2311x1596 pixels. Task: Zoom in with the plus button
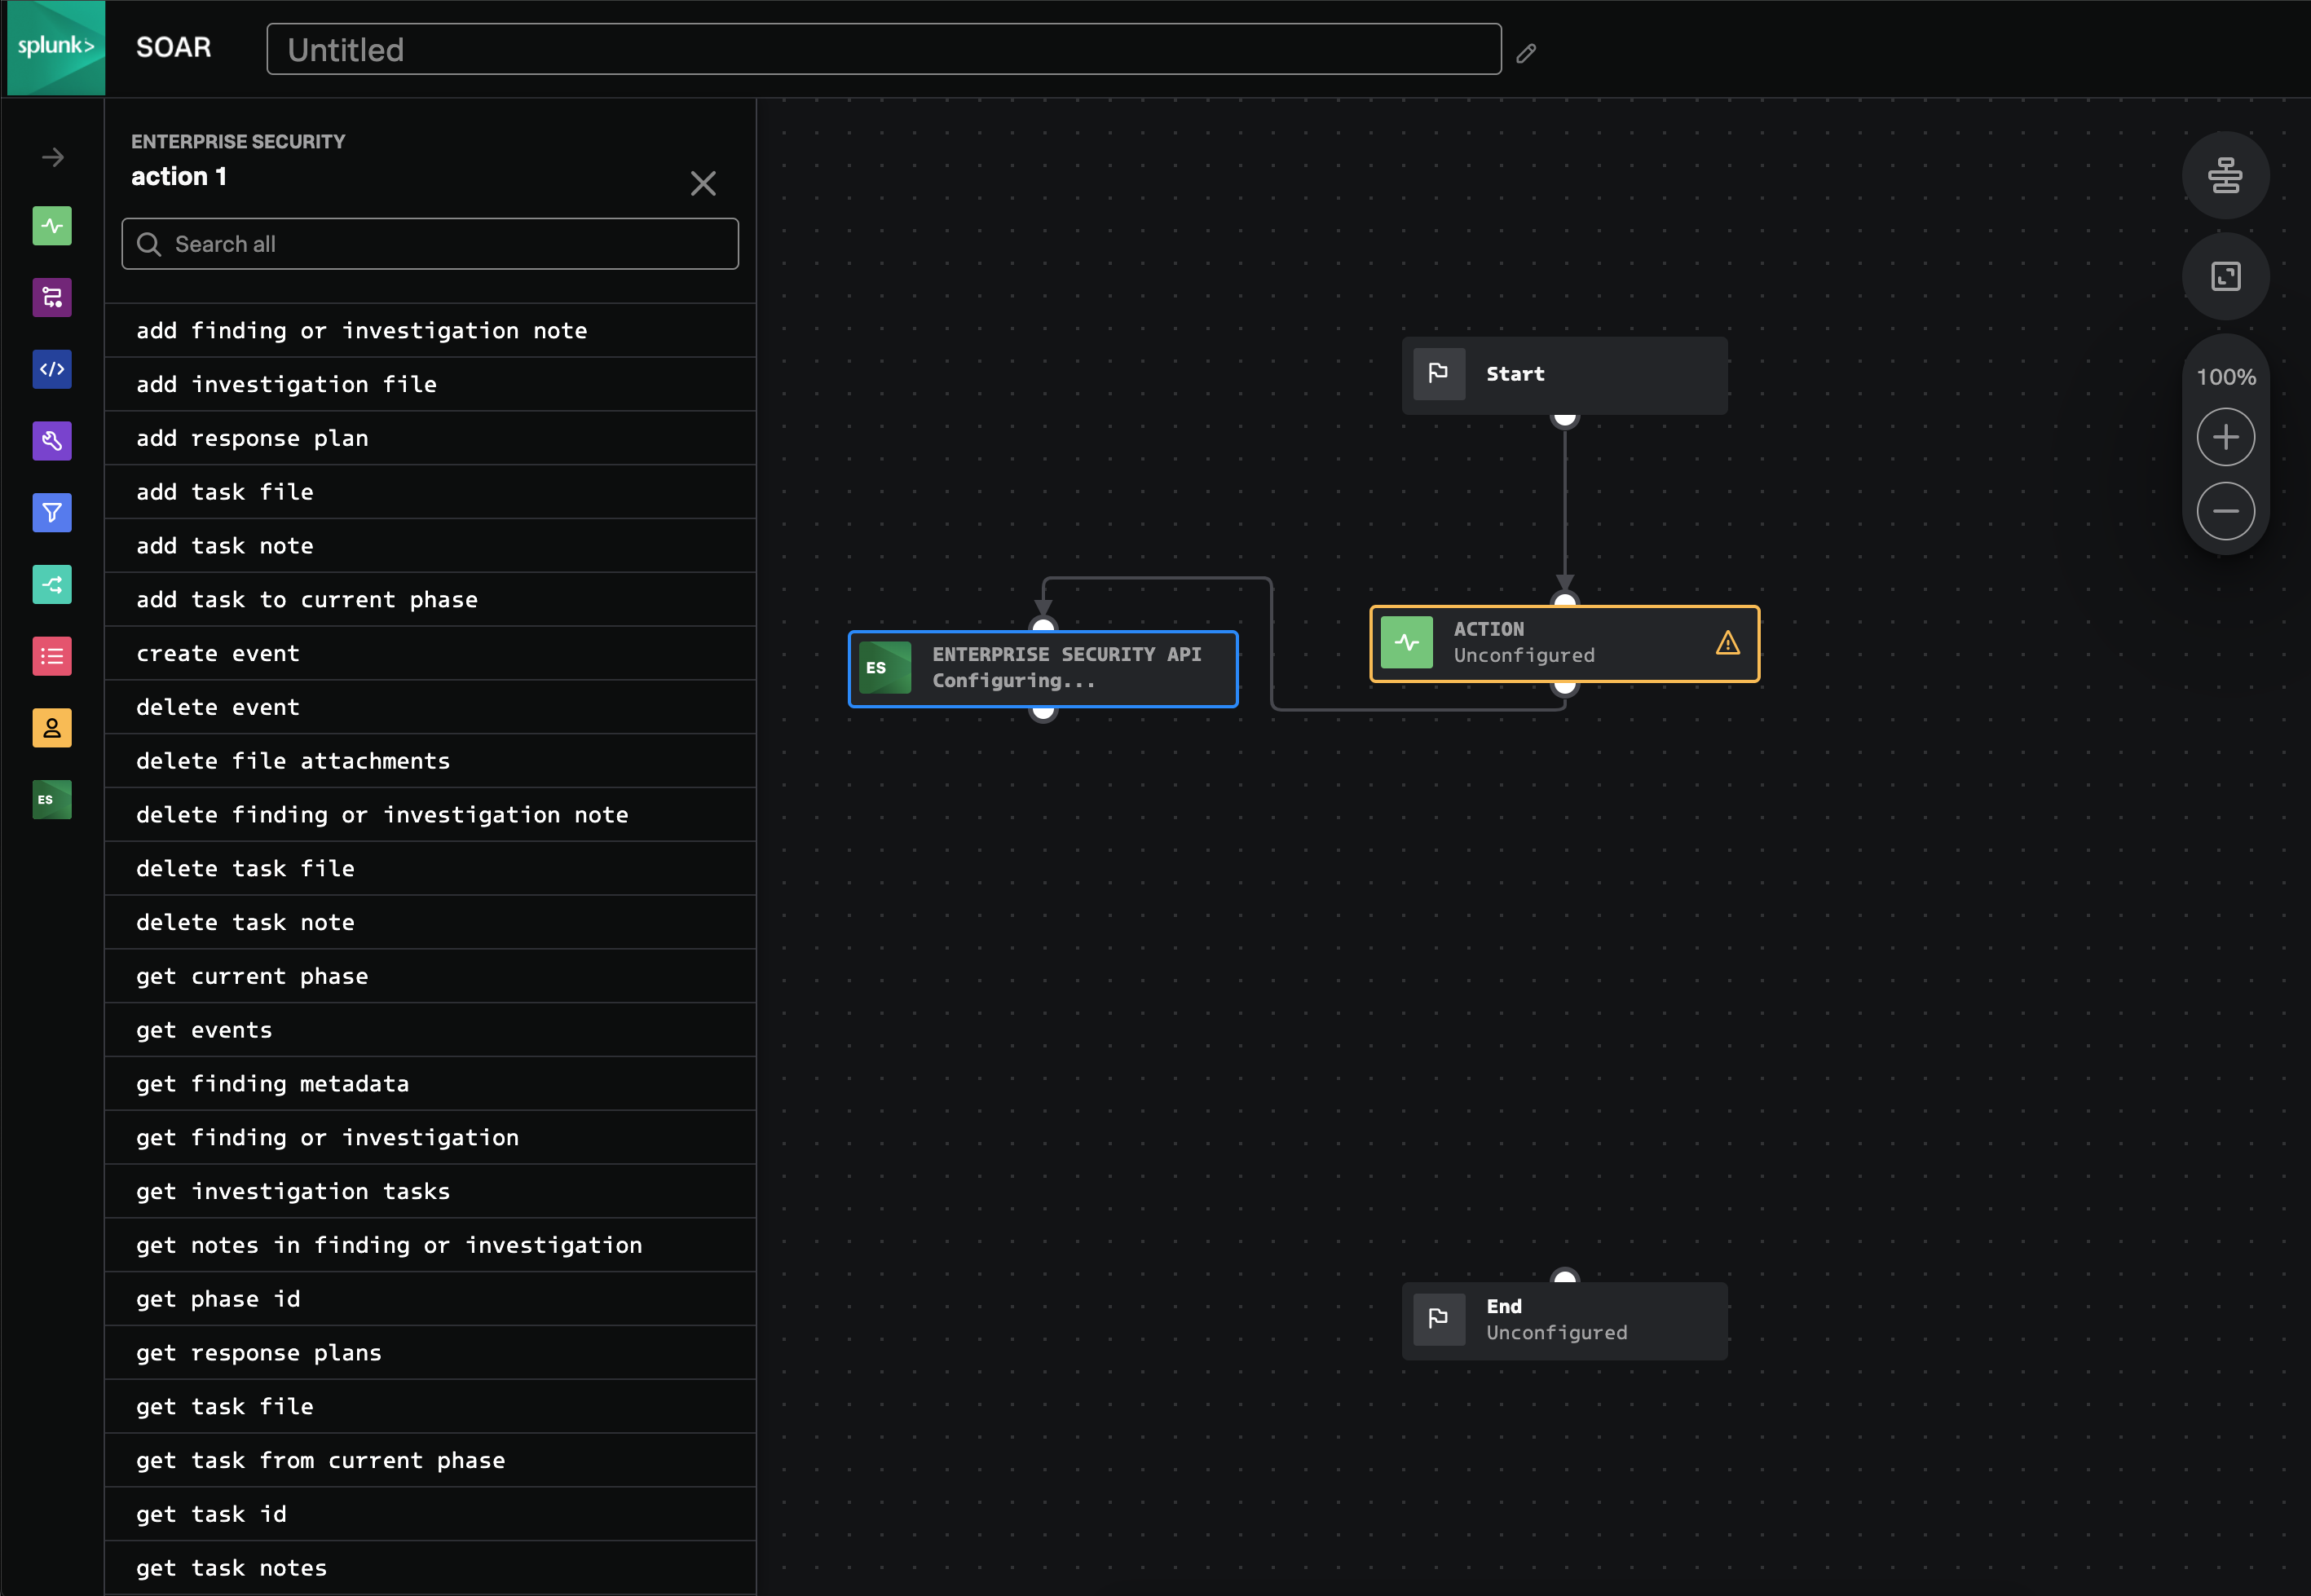tap(2225, 437)
